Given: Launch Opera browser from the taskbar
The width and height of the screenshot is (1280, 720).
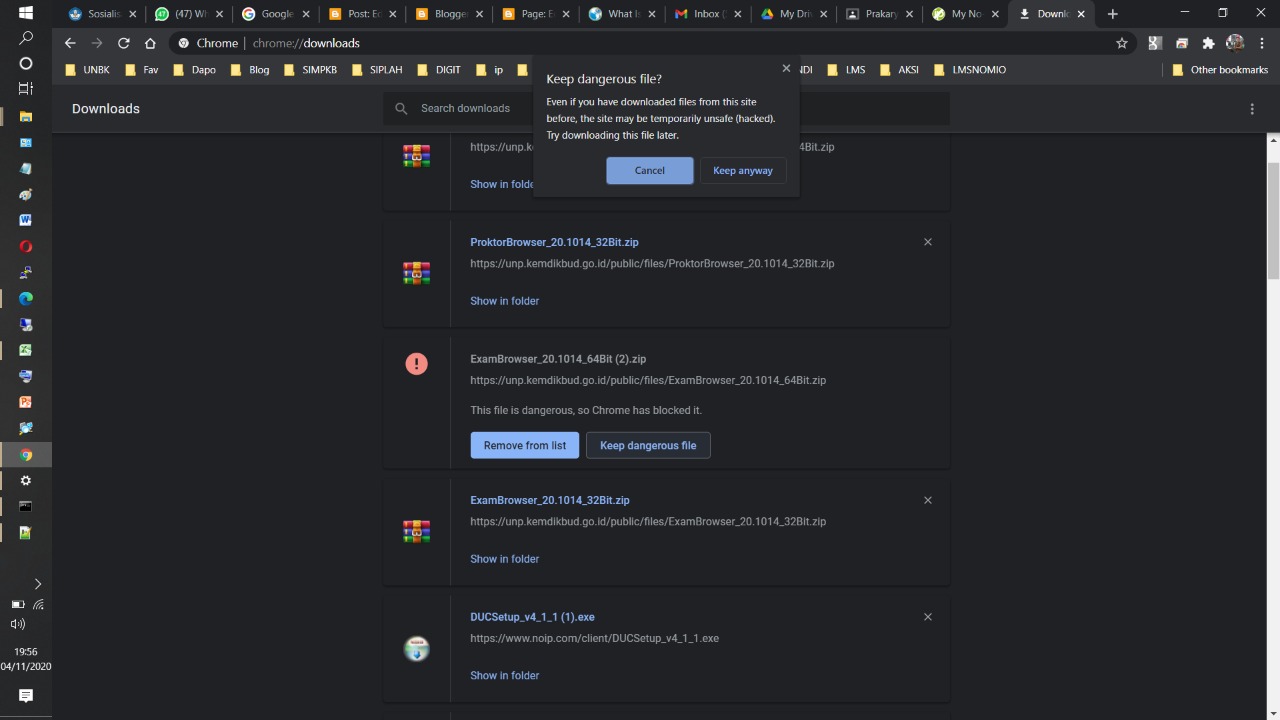Looking at the screenshot, I should click(26, 246).
